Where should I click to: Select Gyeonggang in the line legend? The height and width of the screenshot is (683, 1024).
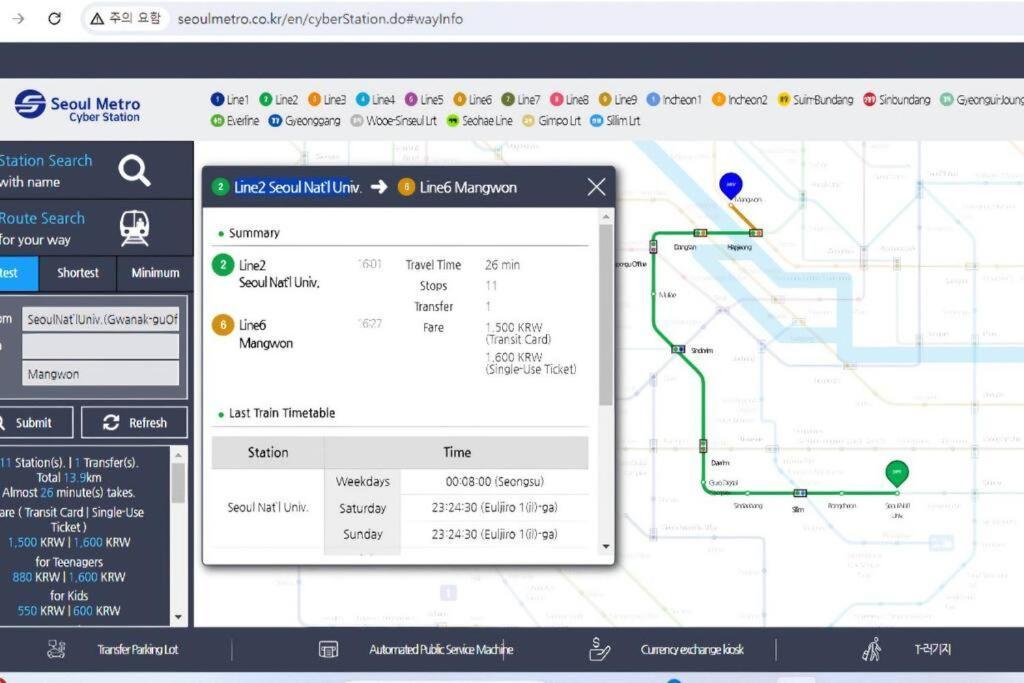point(305,121)
